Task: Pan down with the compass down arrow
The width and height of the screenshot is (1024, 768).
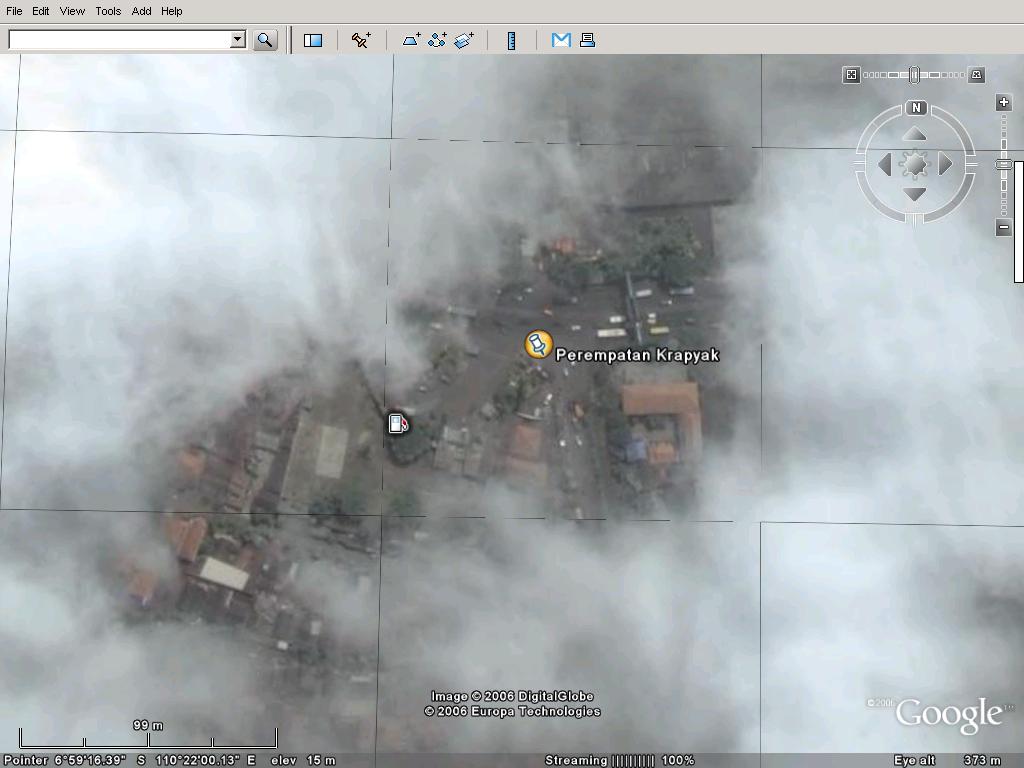Action: pyautogui.click(x=914, y=194)
